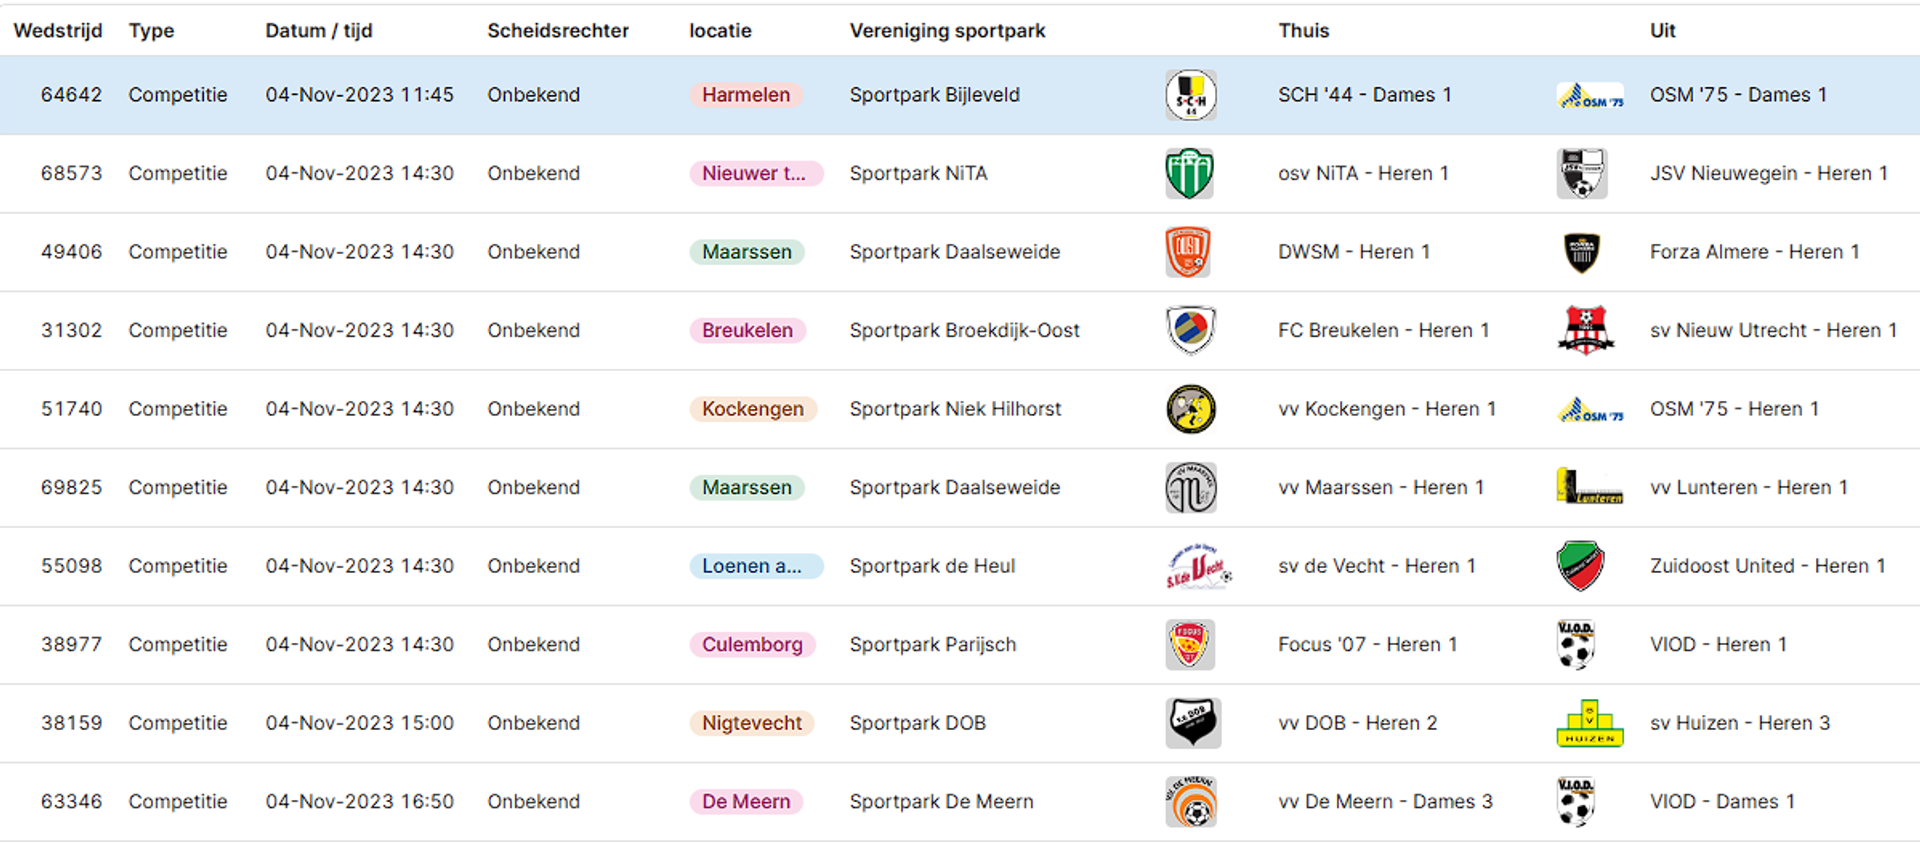
Task: Click the Forza Almere black shield logo
Action: [x=1582, y=252]
